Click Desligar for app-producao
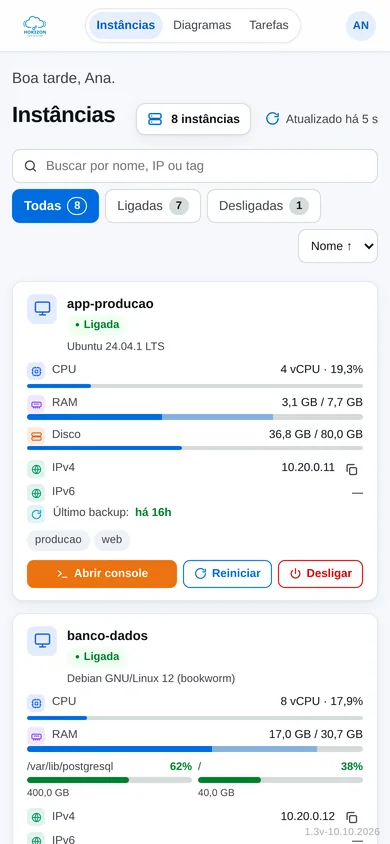Viewport: 390px width, 844px height. [321, 574]
